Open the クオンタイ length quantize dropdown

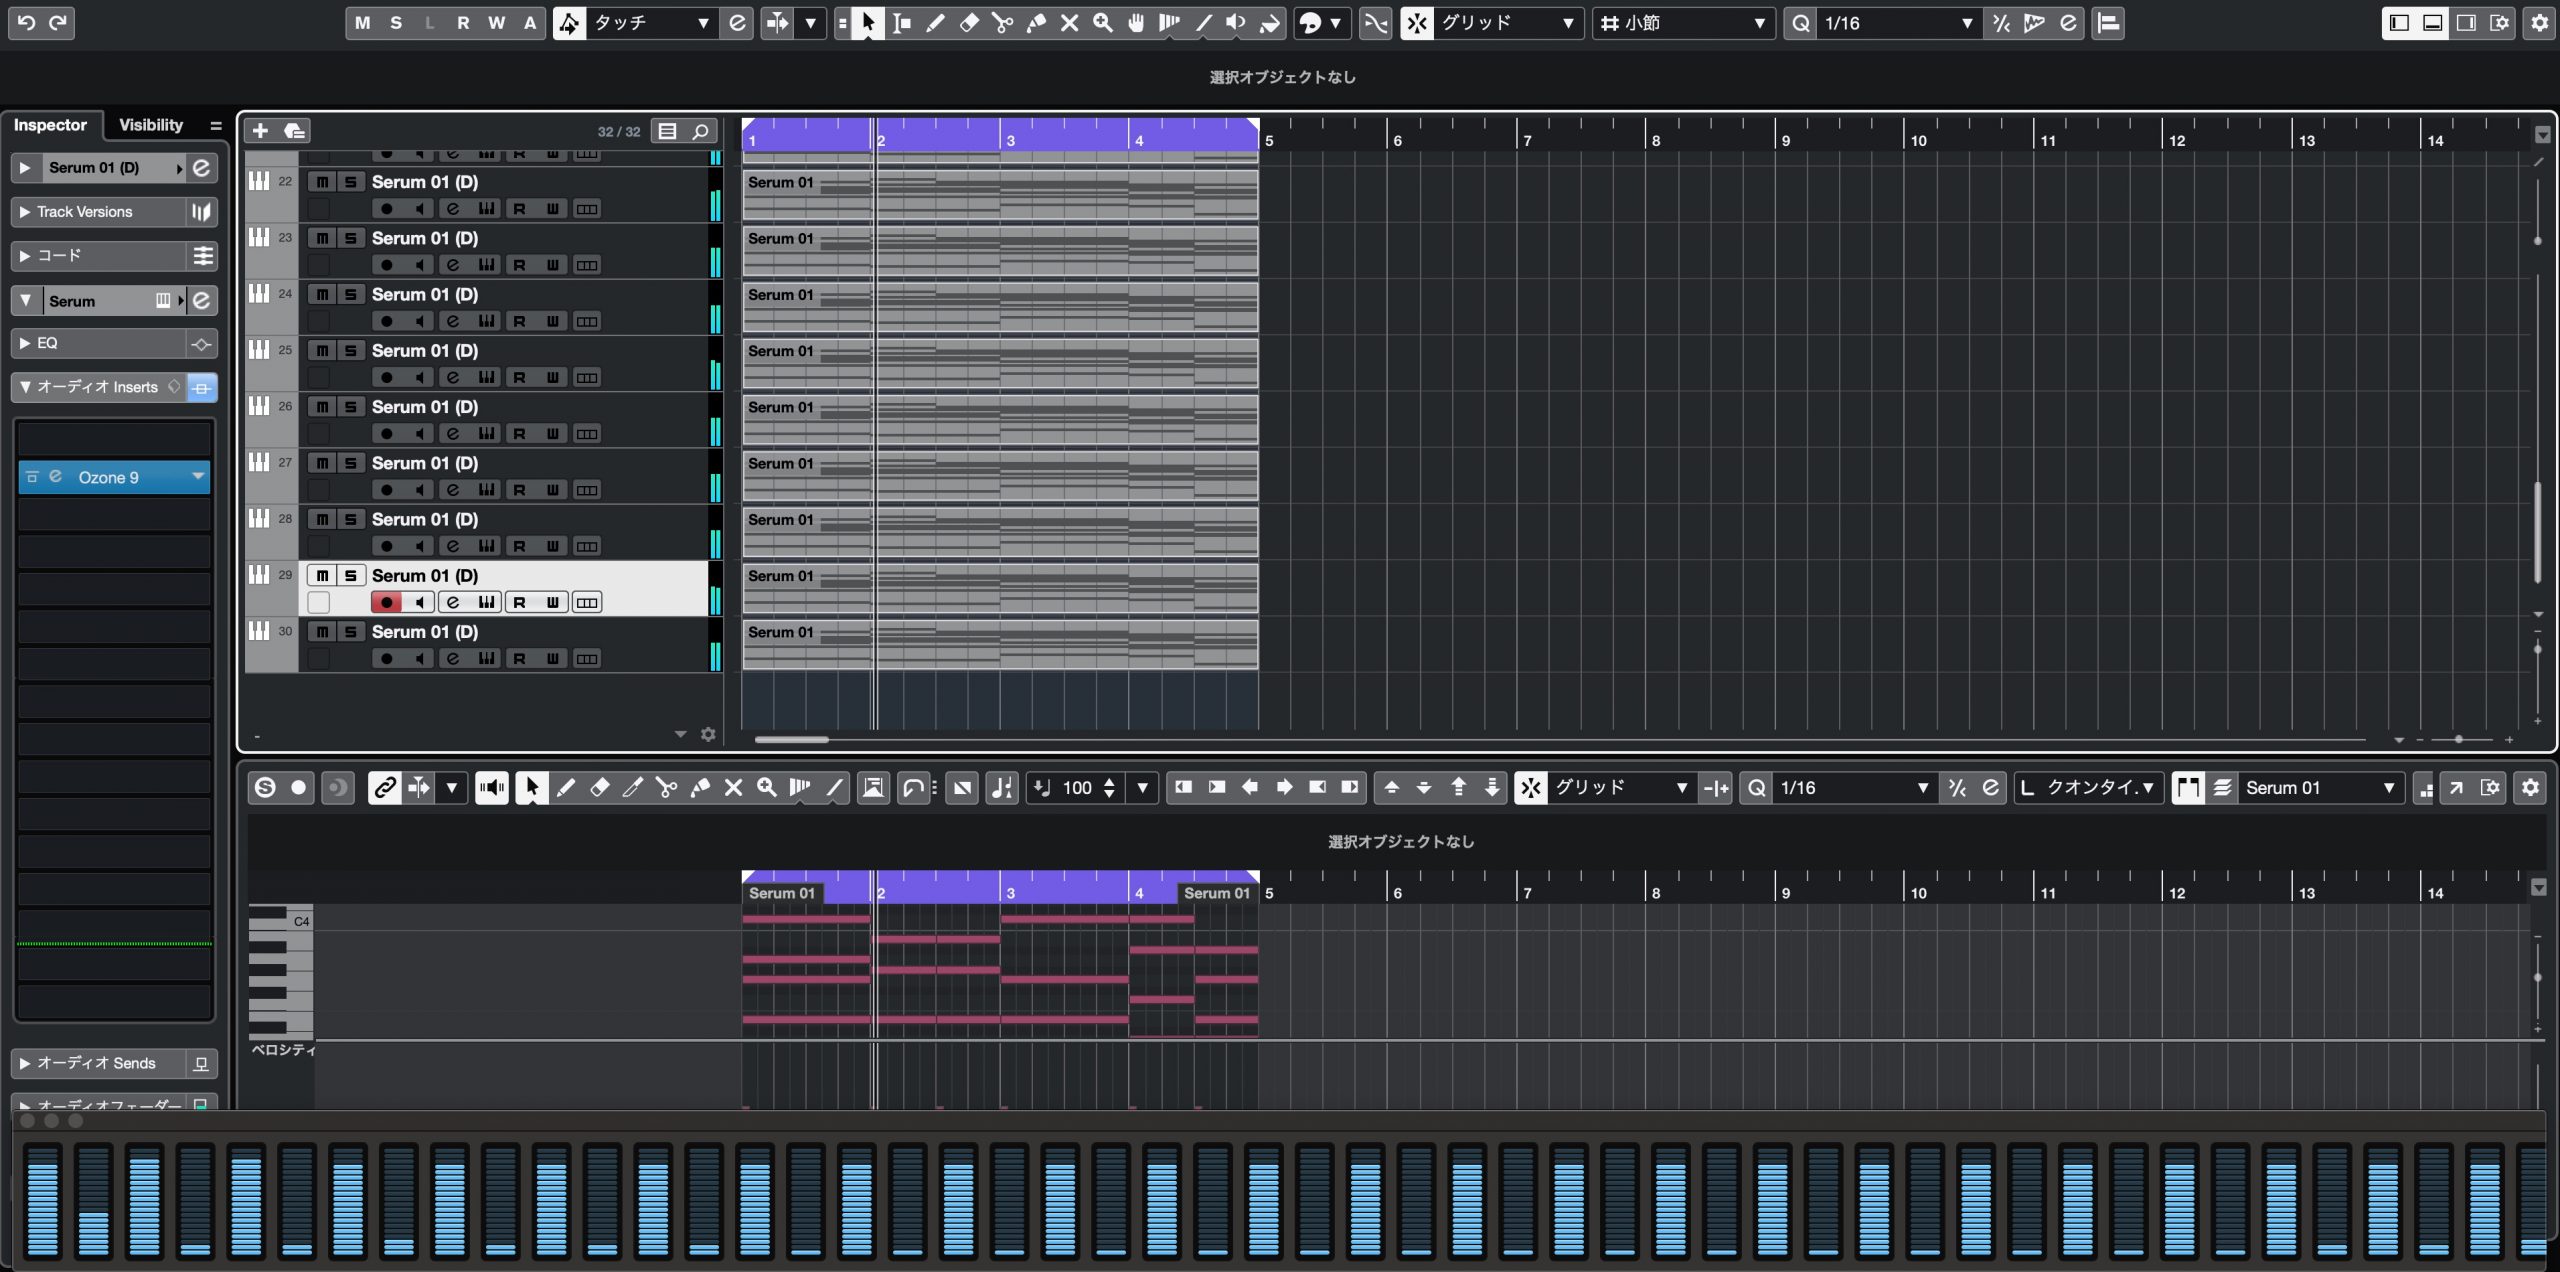2089,788
